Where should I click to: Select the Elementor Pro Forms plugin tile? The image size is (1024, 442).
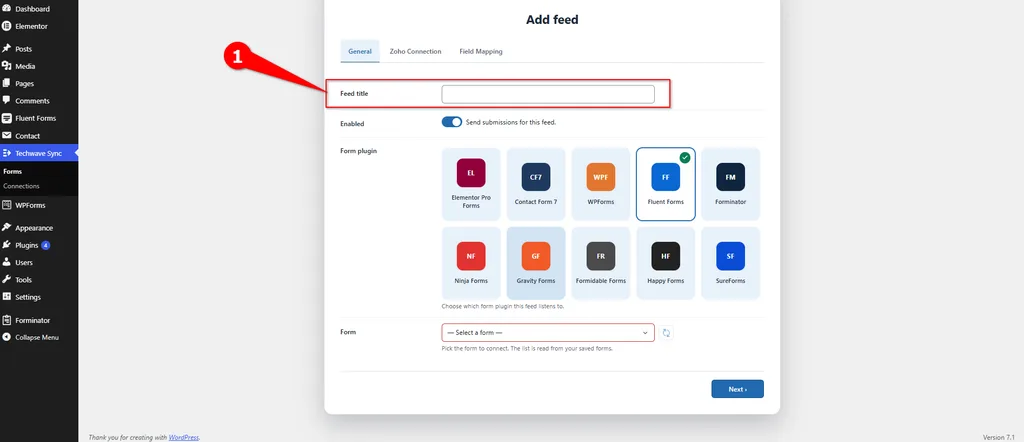pos(471,184)
